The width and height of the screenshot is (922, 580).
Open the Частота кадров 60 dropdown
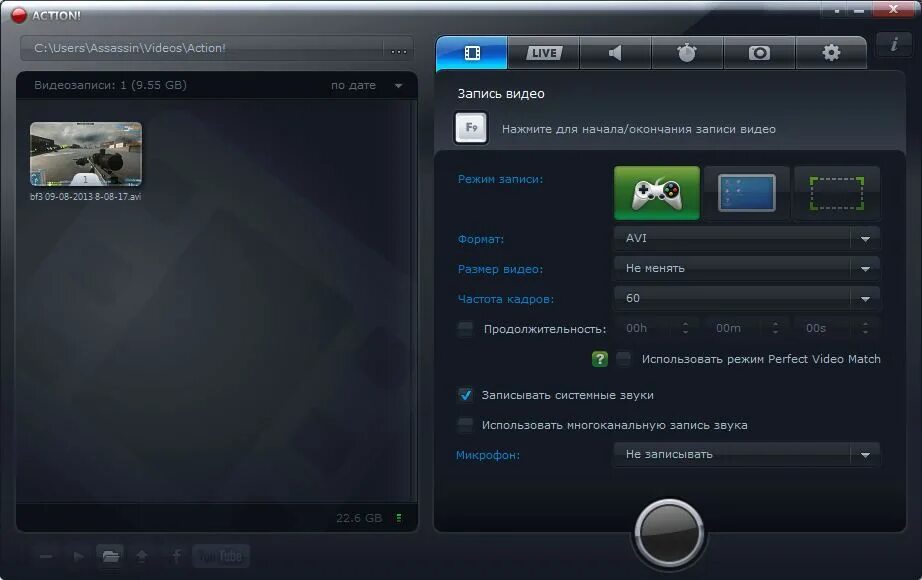pyautogui.click(x=747, y=298)
